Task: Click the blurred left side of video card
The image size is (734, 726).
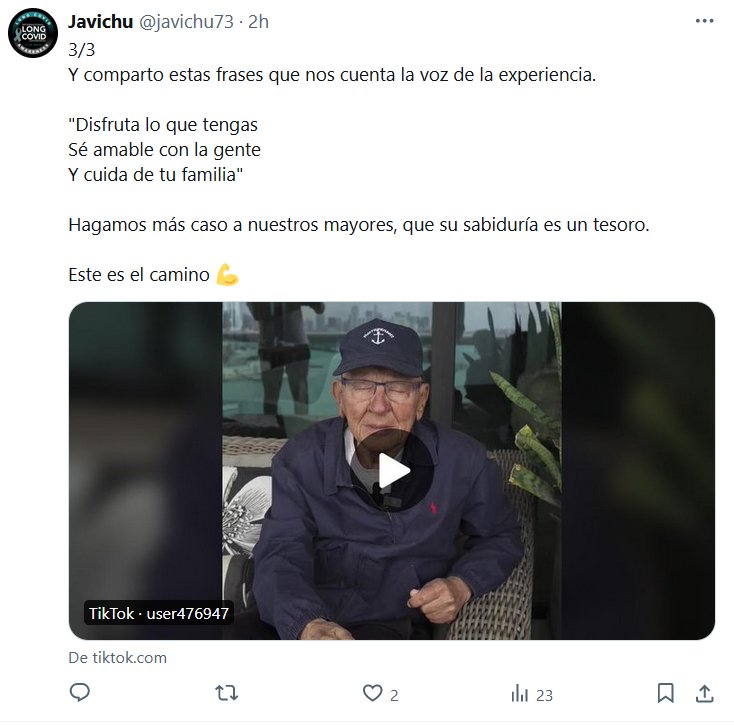Action: click(146, 470)
